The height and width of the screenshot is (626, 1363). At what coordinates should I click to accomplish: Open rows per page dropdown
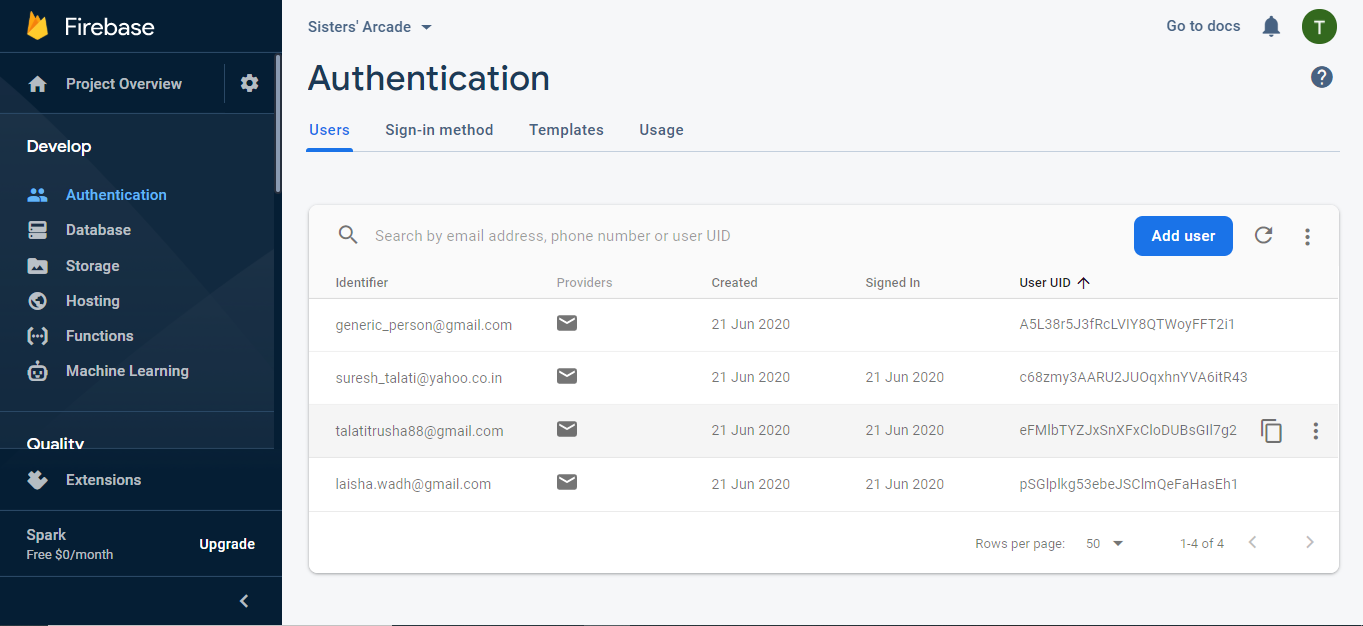tap(1105, 544)
